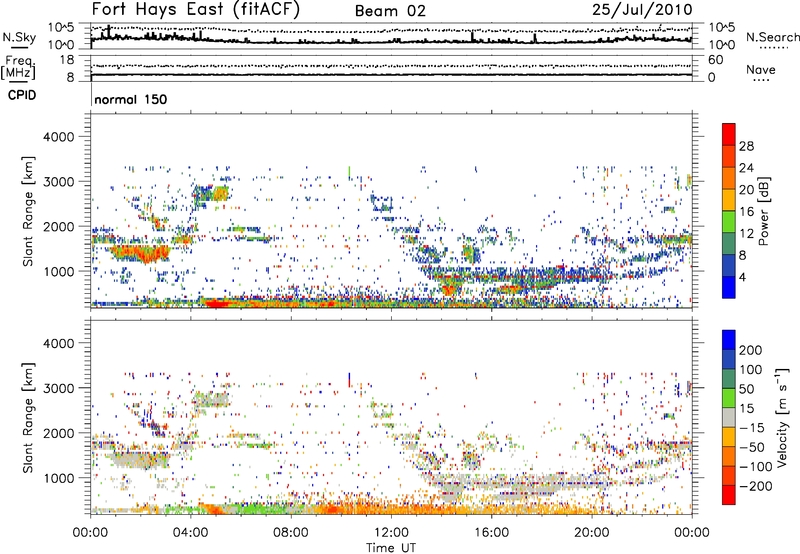Click the 'Freq. [MHz]' label
Screen dimensions: 800x554
pyautogui.click(x=18, y=67)
